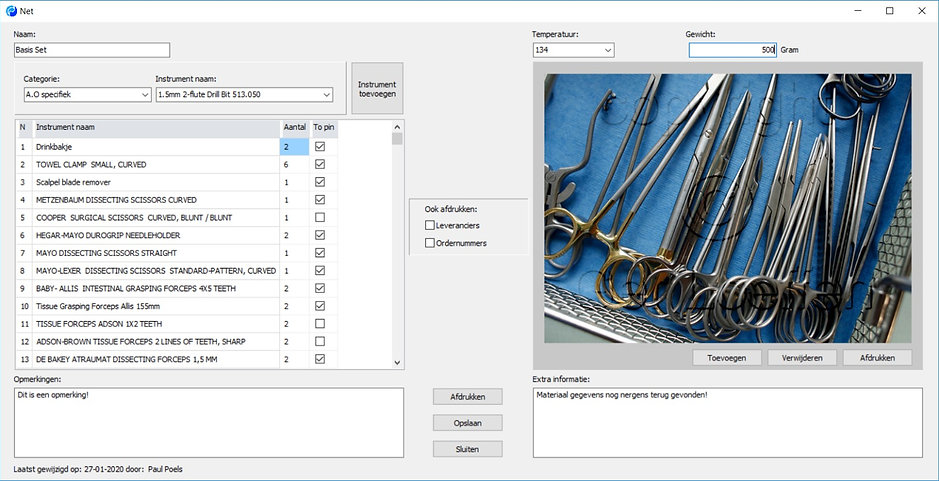Screen dimensions: 939x481
Task: Click the Gewicht field showing 500
Action: [x=732, y=50]
